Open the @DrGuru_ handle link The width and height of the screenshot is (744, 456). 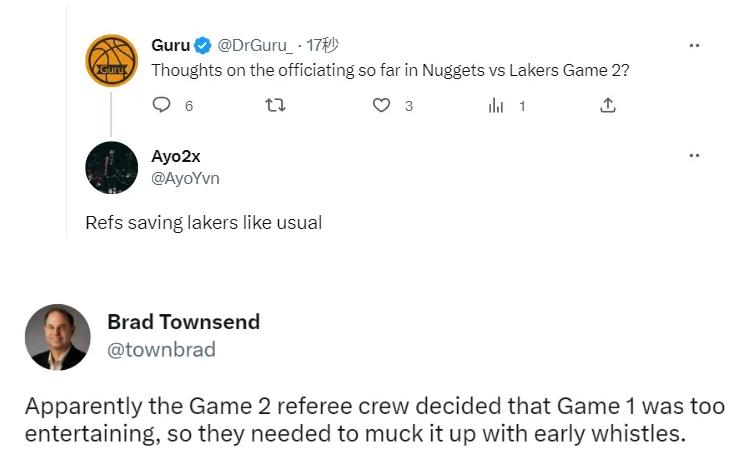click(x=253, y=45)
